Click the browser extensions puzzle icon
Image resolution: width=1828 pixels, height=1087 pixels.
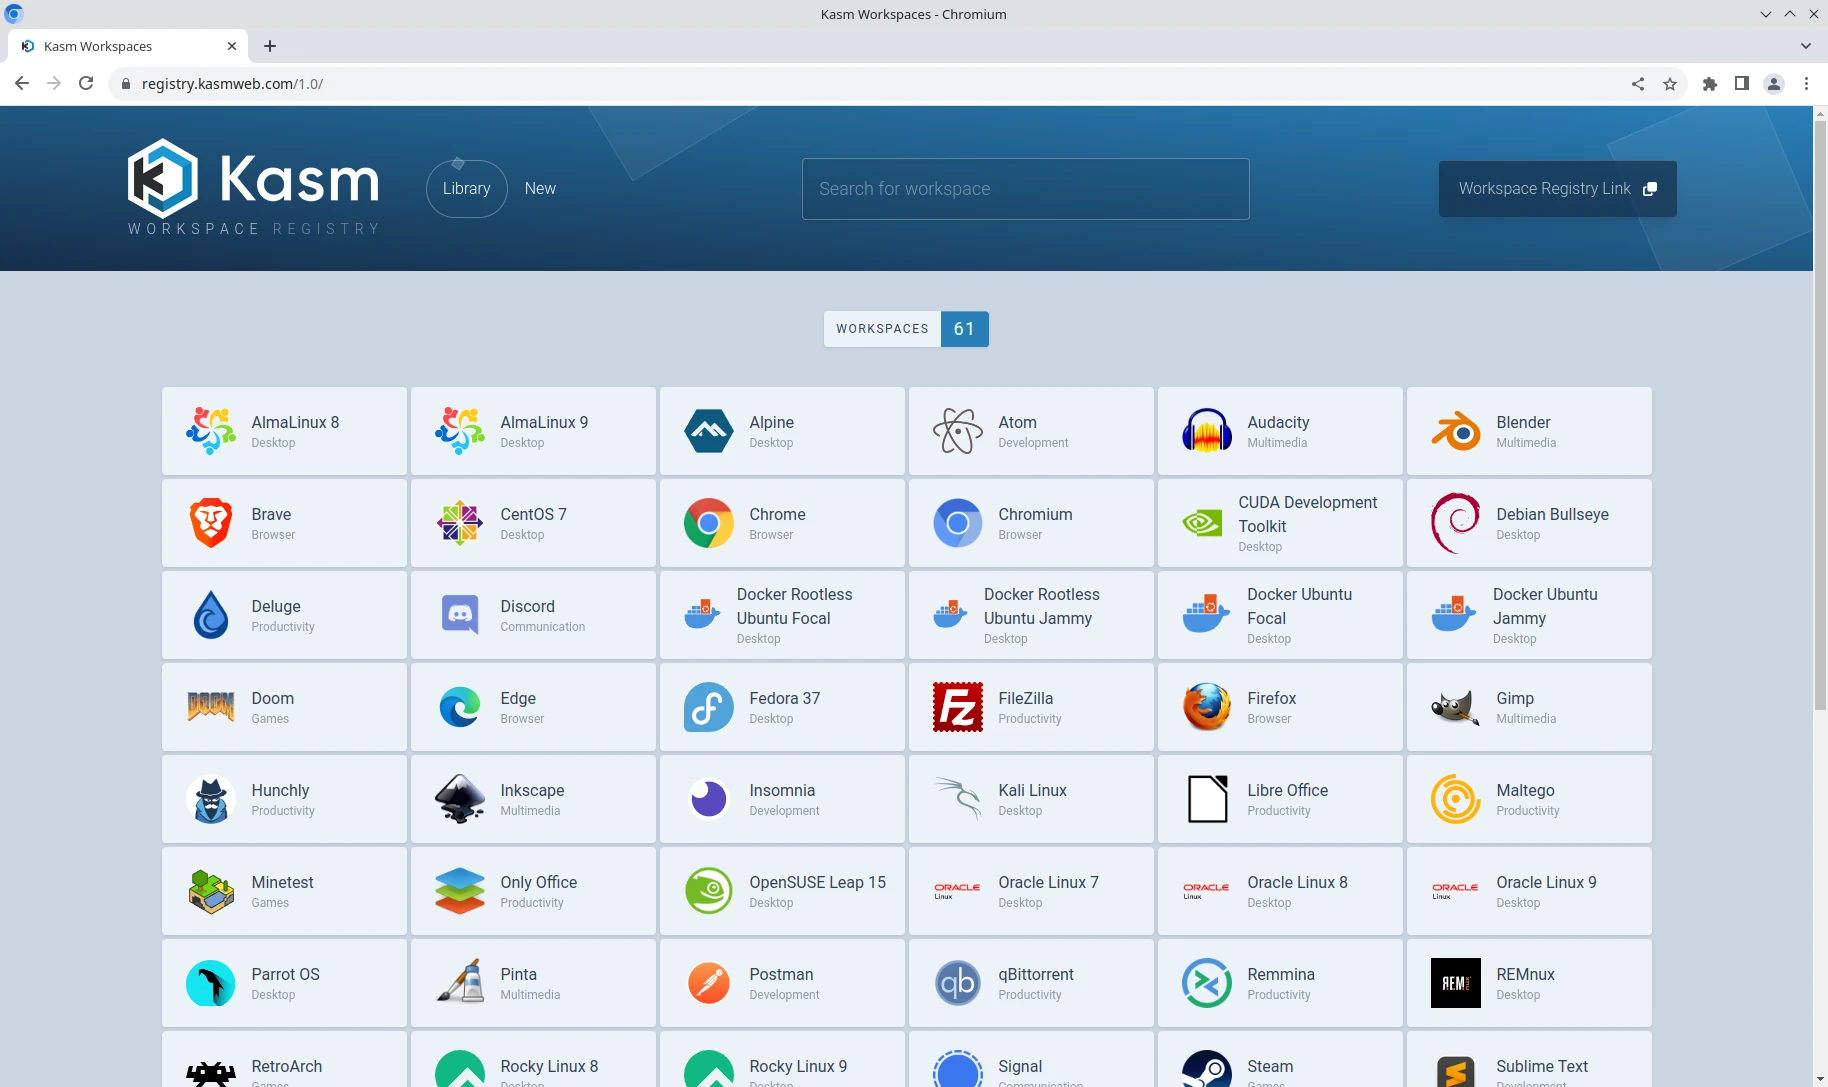click(x=1709, y=84)
